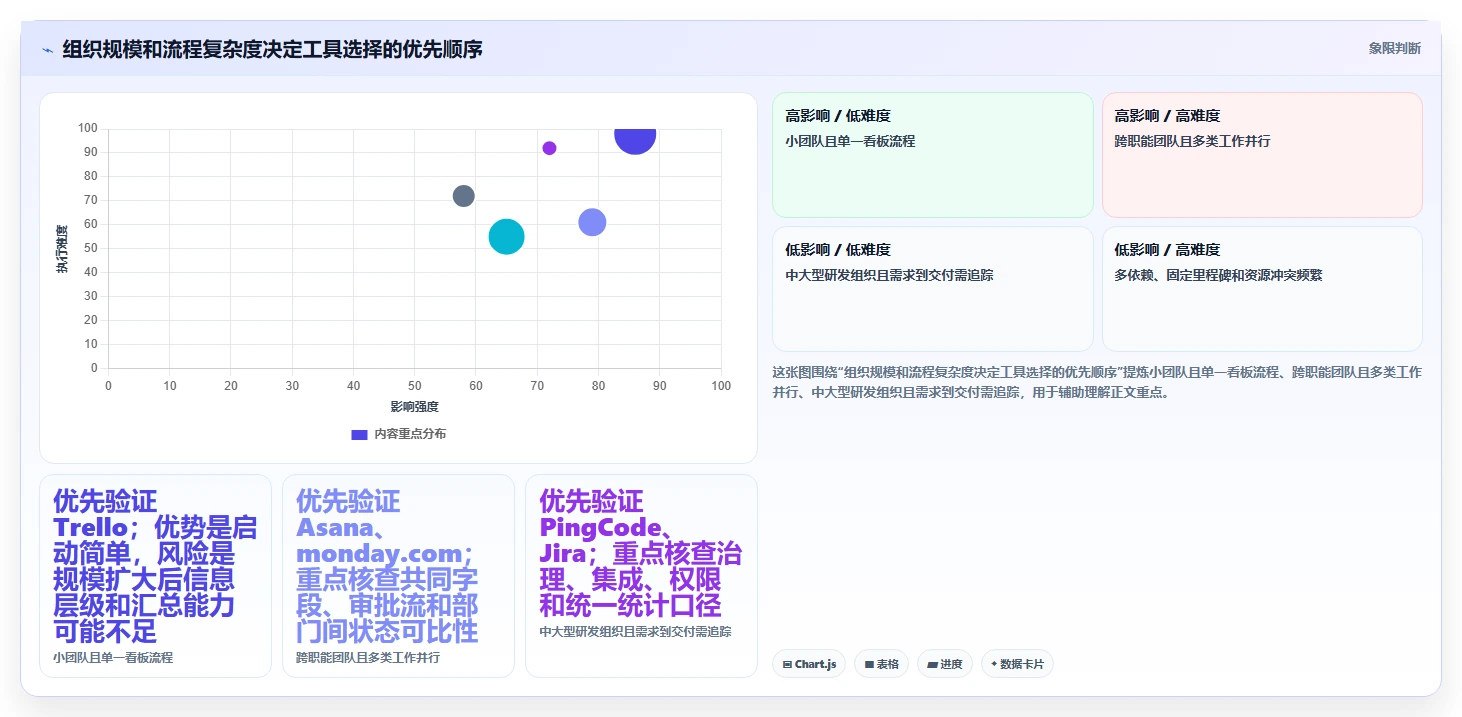Click the 影响强度 x-axis title
1462x717 pixels.
[x=414, y=407]
